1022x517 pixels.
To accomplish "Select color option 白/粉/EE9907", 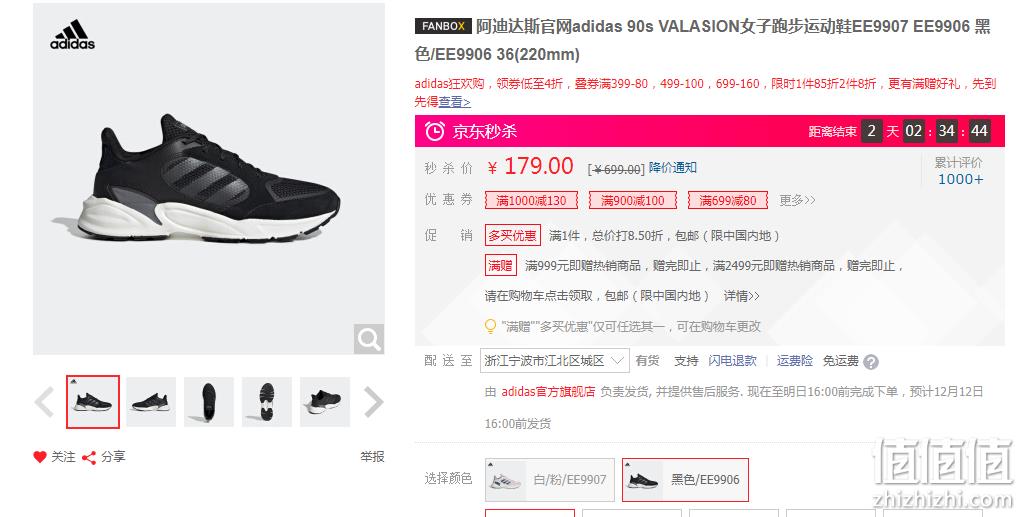I will point(549,480).
